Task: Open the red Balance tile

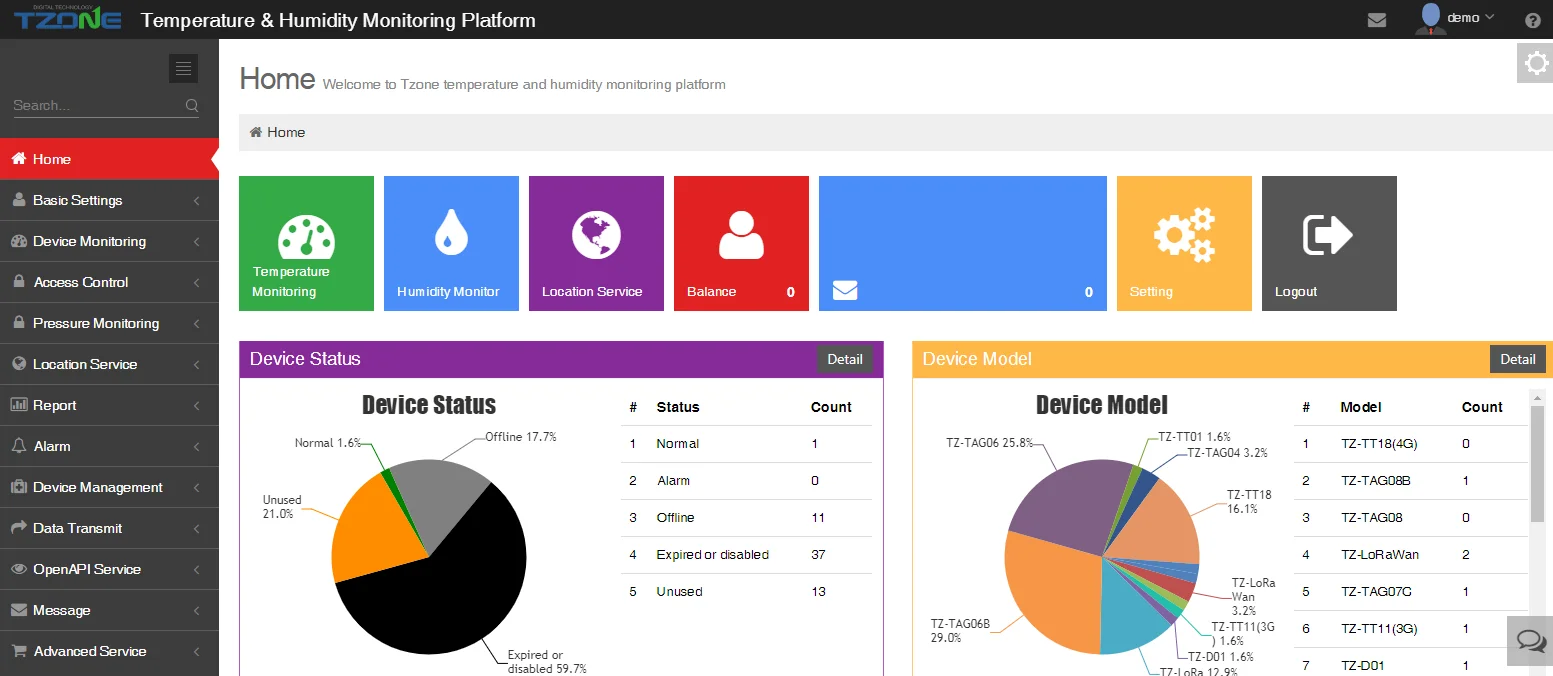Action: 741,243
